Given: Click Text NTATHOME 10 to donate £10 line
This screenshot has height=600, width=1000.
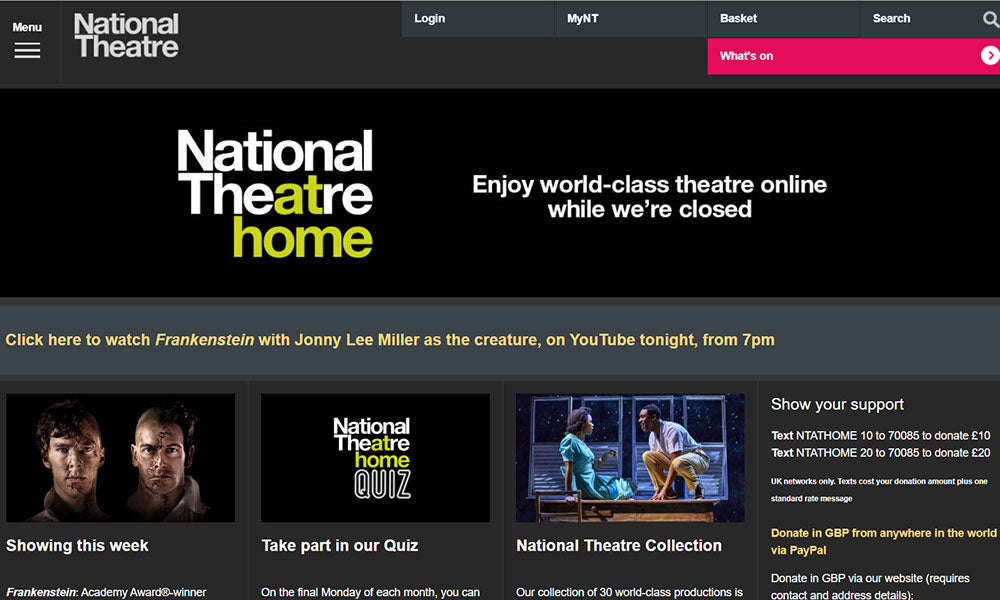Looking at the screenshot, I should [x=880, y=435].
